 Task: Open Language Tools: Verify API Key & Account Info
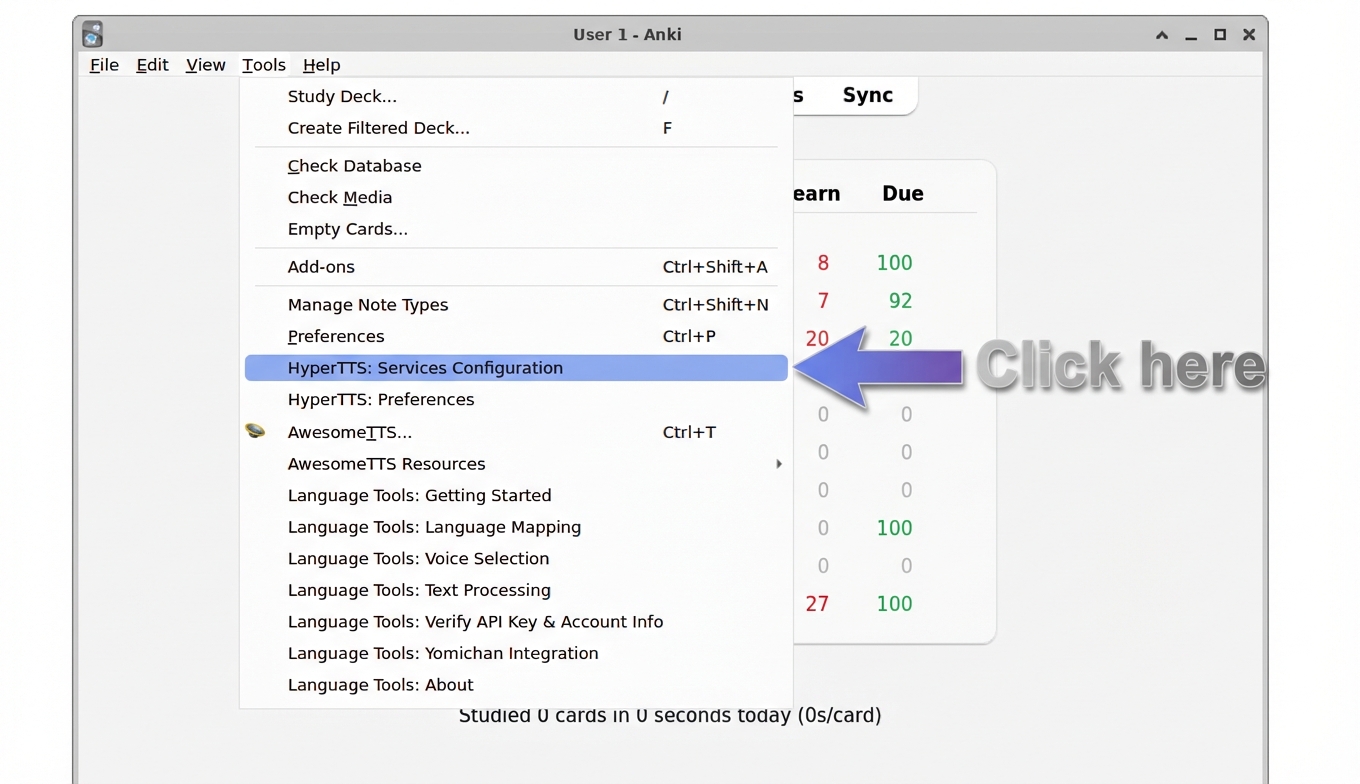(x=475, y=621)
